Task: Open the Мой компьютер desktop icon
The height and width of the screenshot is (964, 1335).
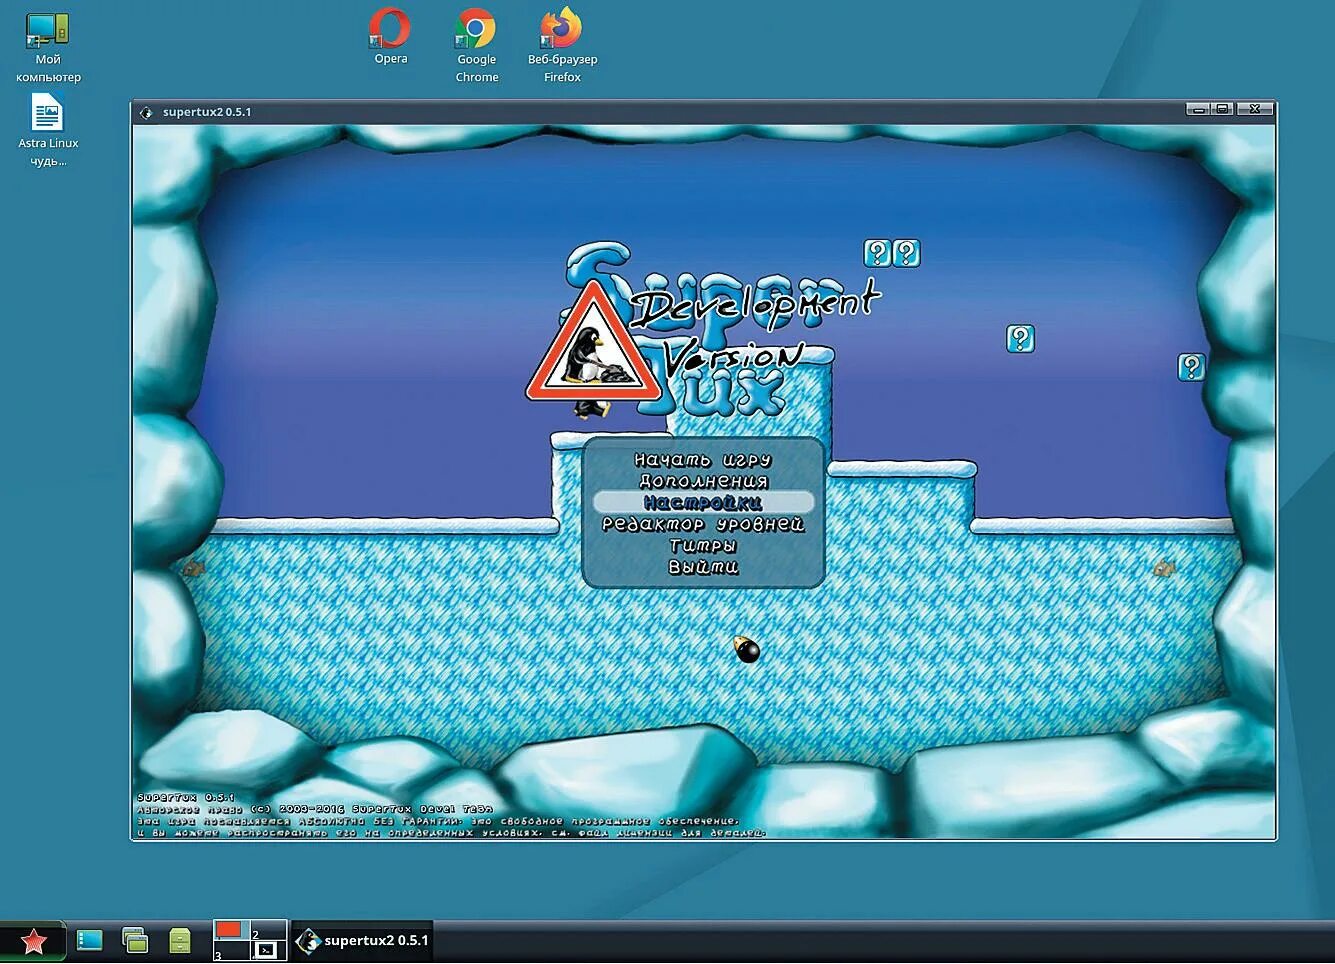Action: tap(48, 48)
